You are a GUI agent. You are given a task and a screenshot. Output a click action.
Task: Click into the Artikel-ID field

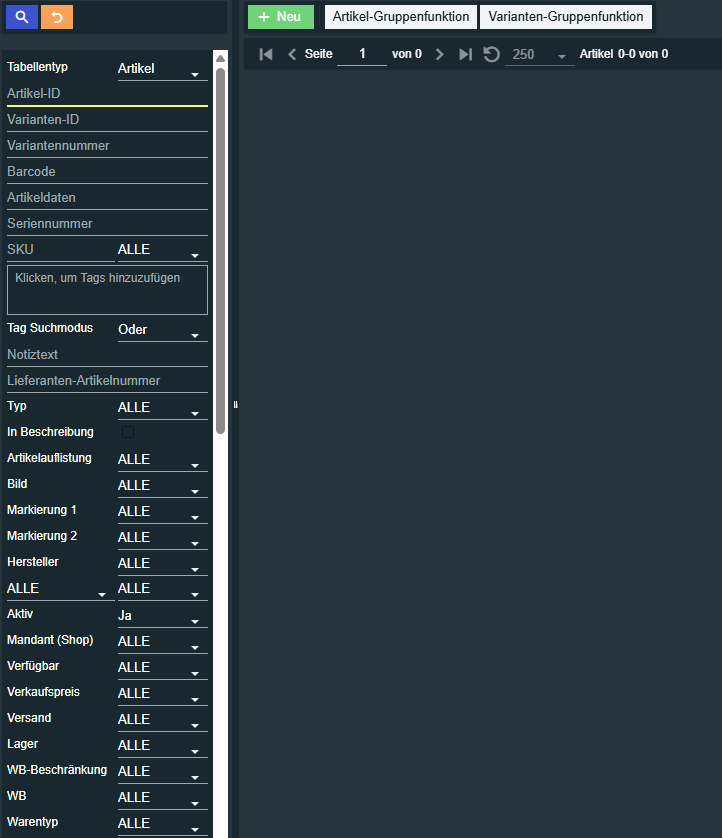pos(107,94)
